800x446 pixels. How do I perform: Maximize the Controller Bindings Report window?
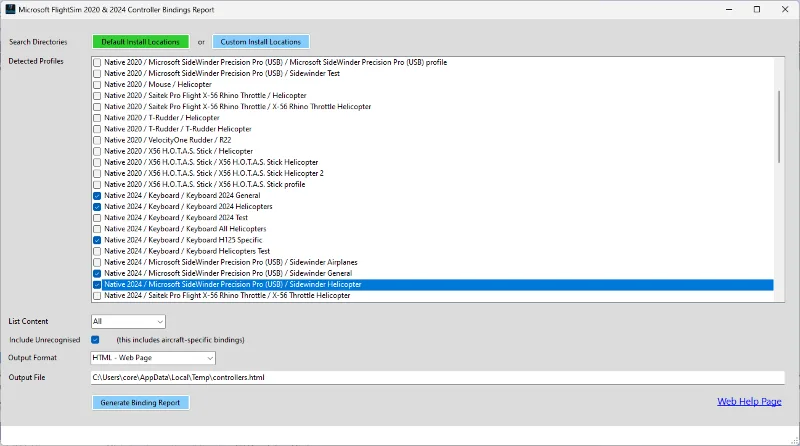point(757,9)
